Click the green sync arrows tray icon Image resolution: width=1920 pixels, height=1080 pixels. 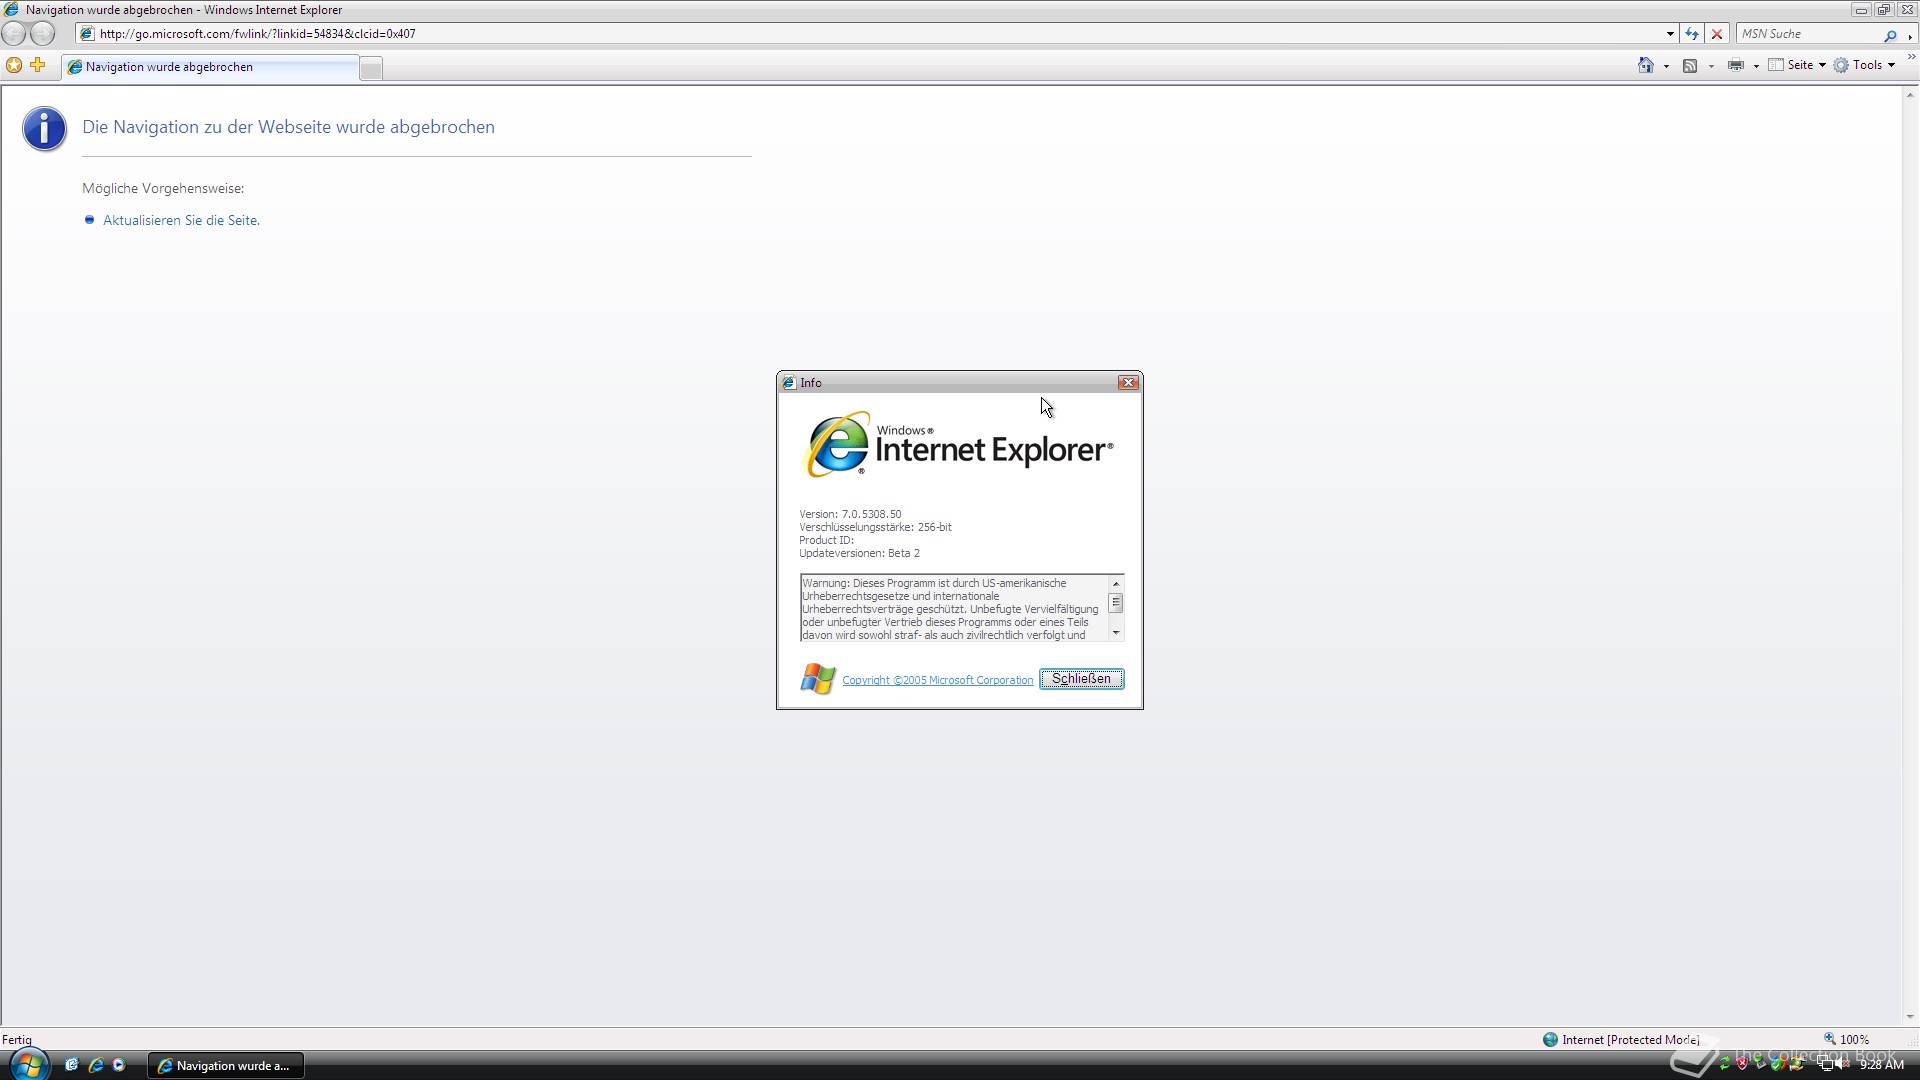pos(1725,1064)
